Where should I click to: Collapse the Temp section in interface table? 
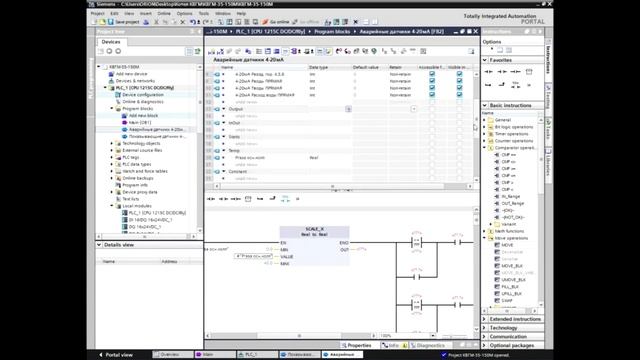pyautogui.click(x=224, y=151)
